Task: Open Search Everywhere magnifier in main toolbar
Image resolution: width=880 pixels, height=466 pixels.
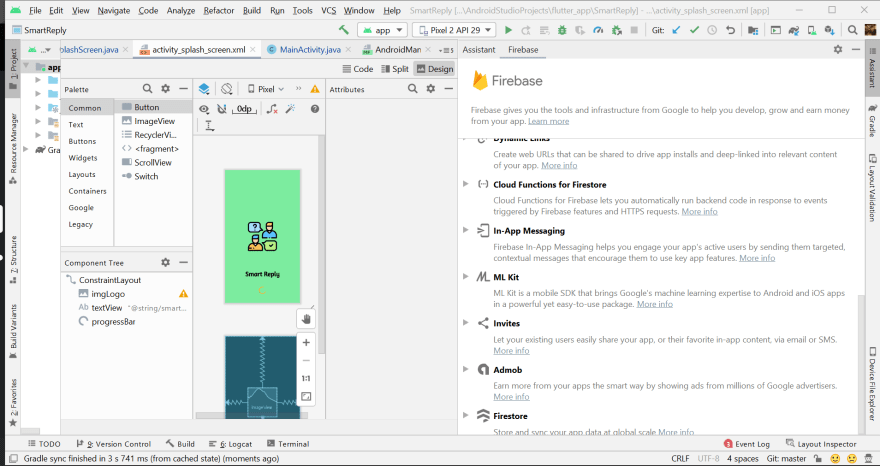Action: (852, 30)
